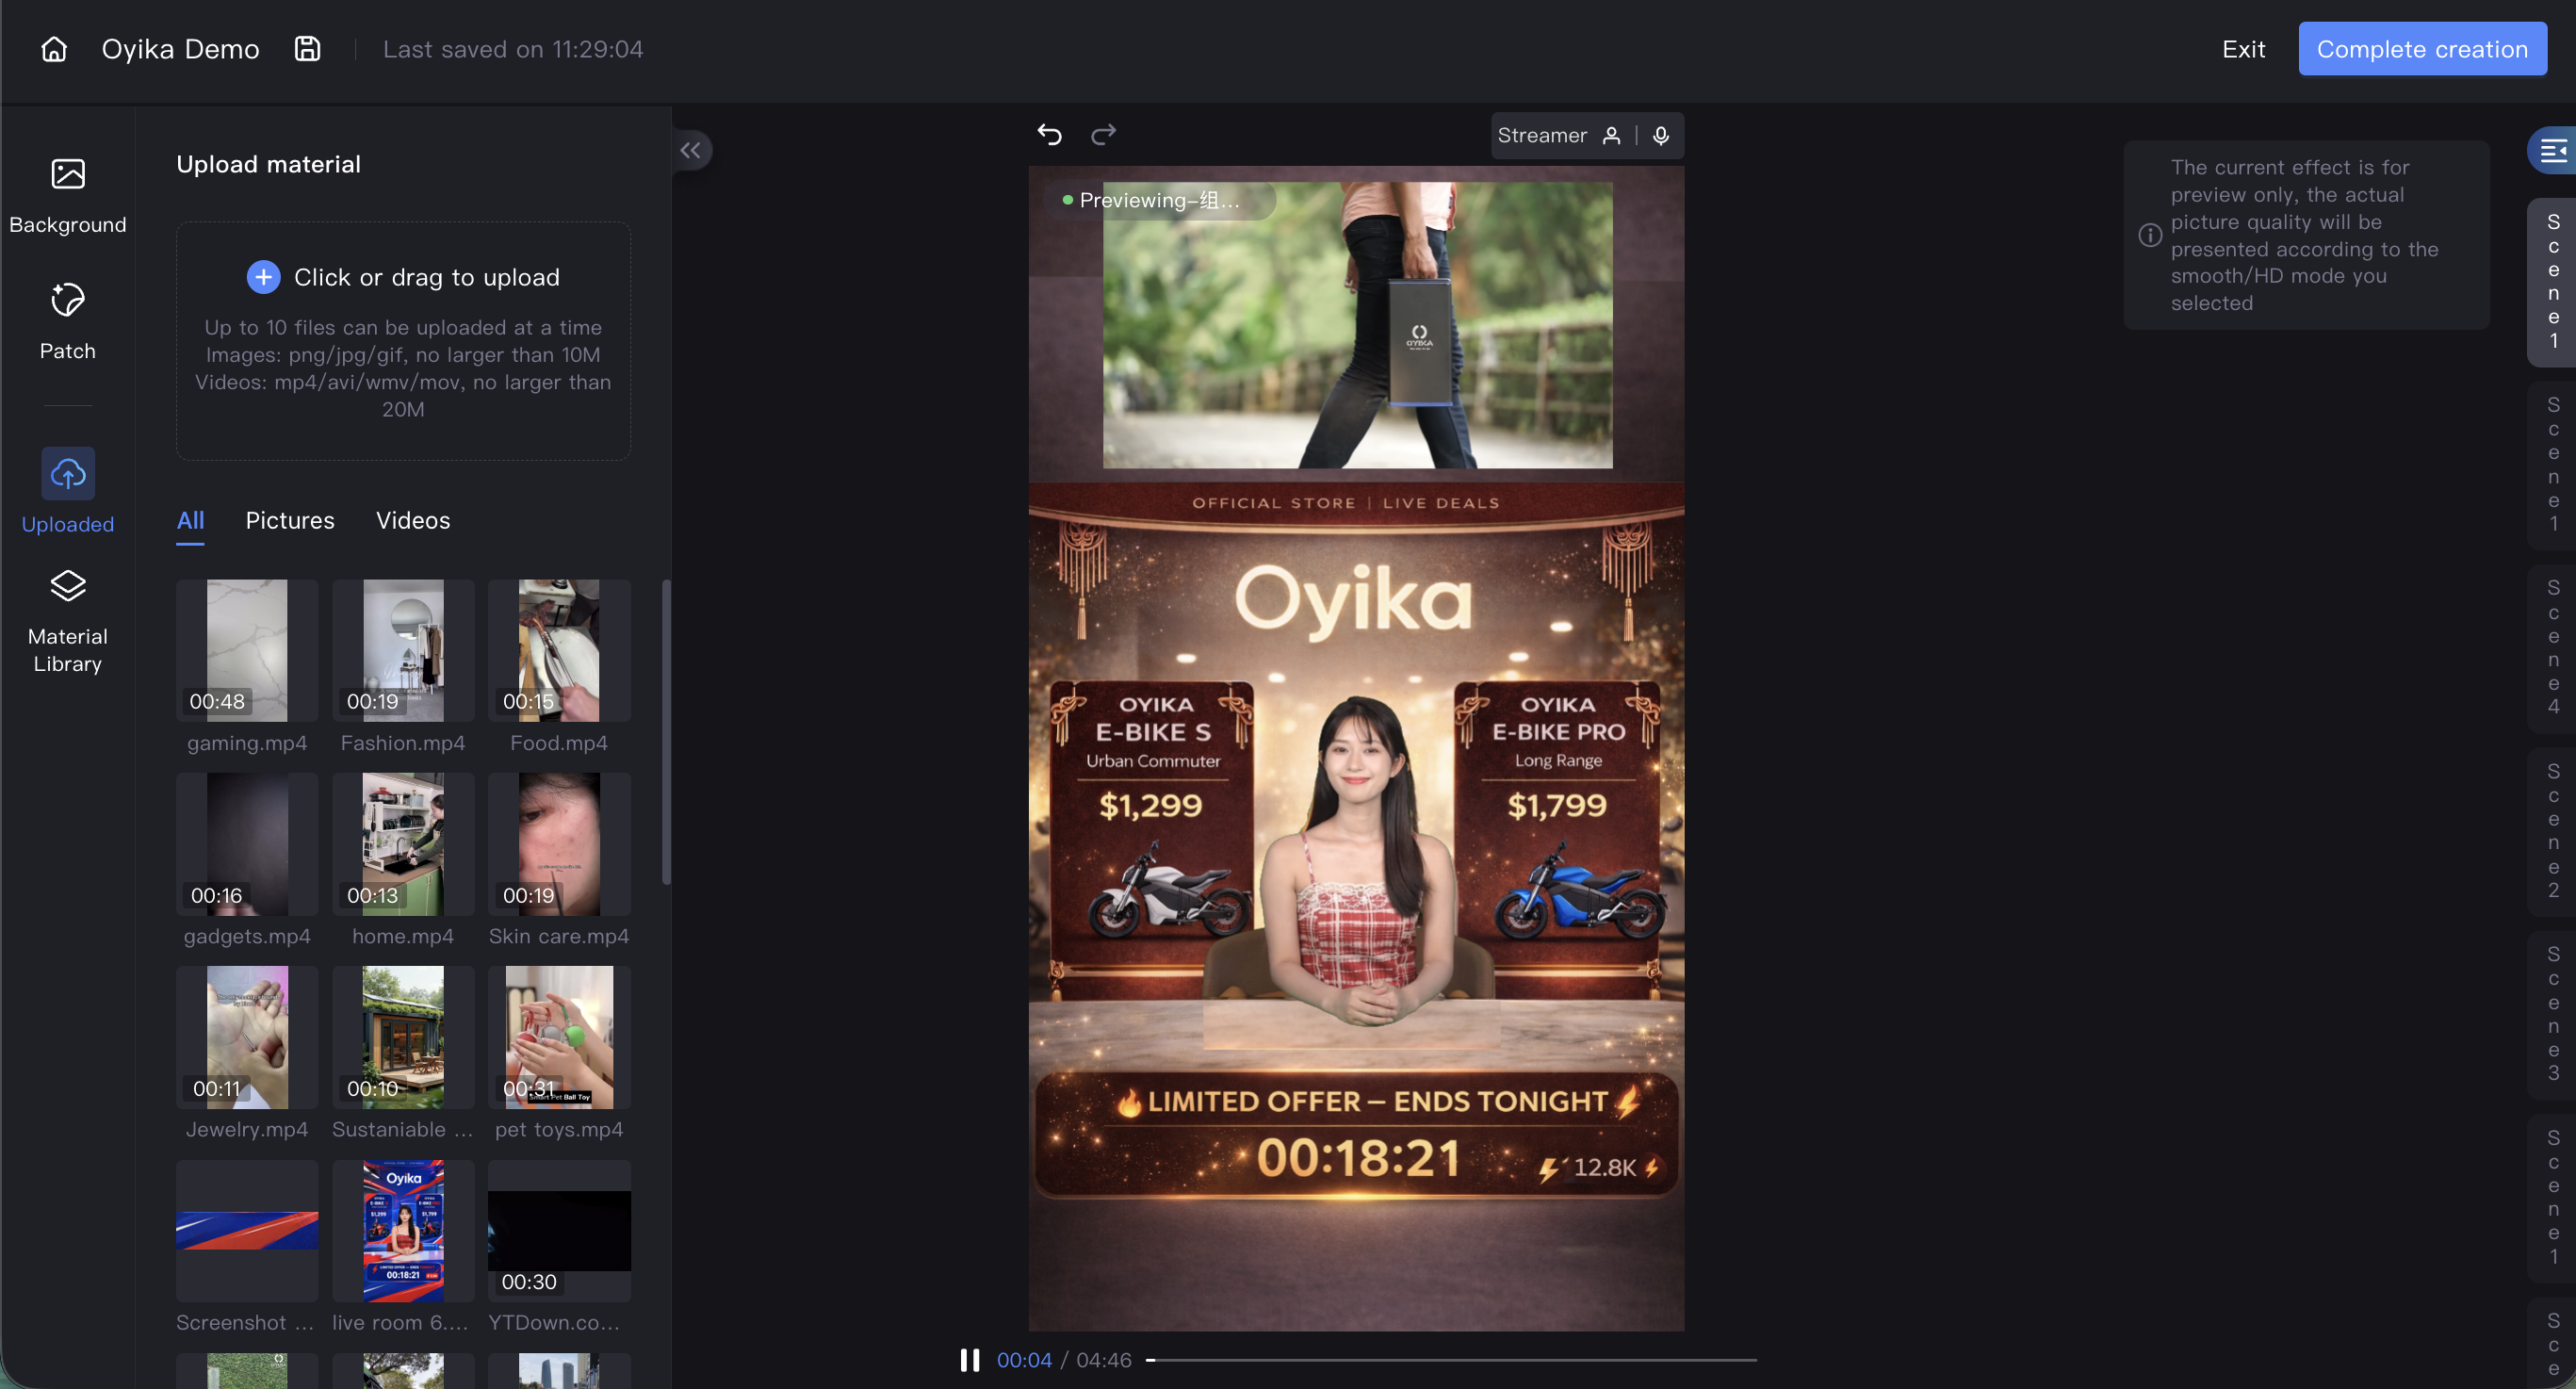Select the gaming.mp4 thumbnail
Viewport: 2576px width, 1389px height.
[247, 651]
